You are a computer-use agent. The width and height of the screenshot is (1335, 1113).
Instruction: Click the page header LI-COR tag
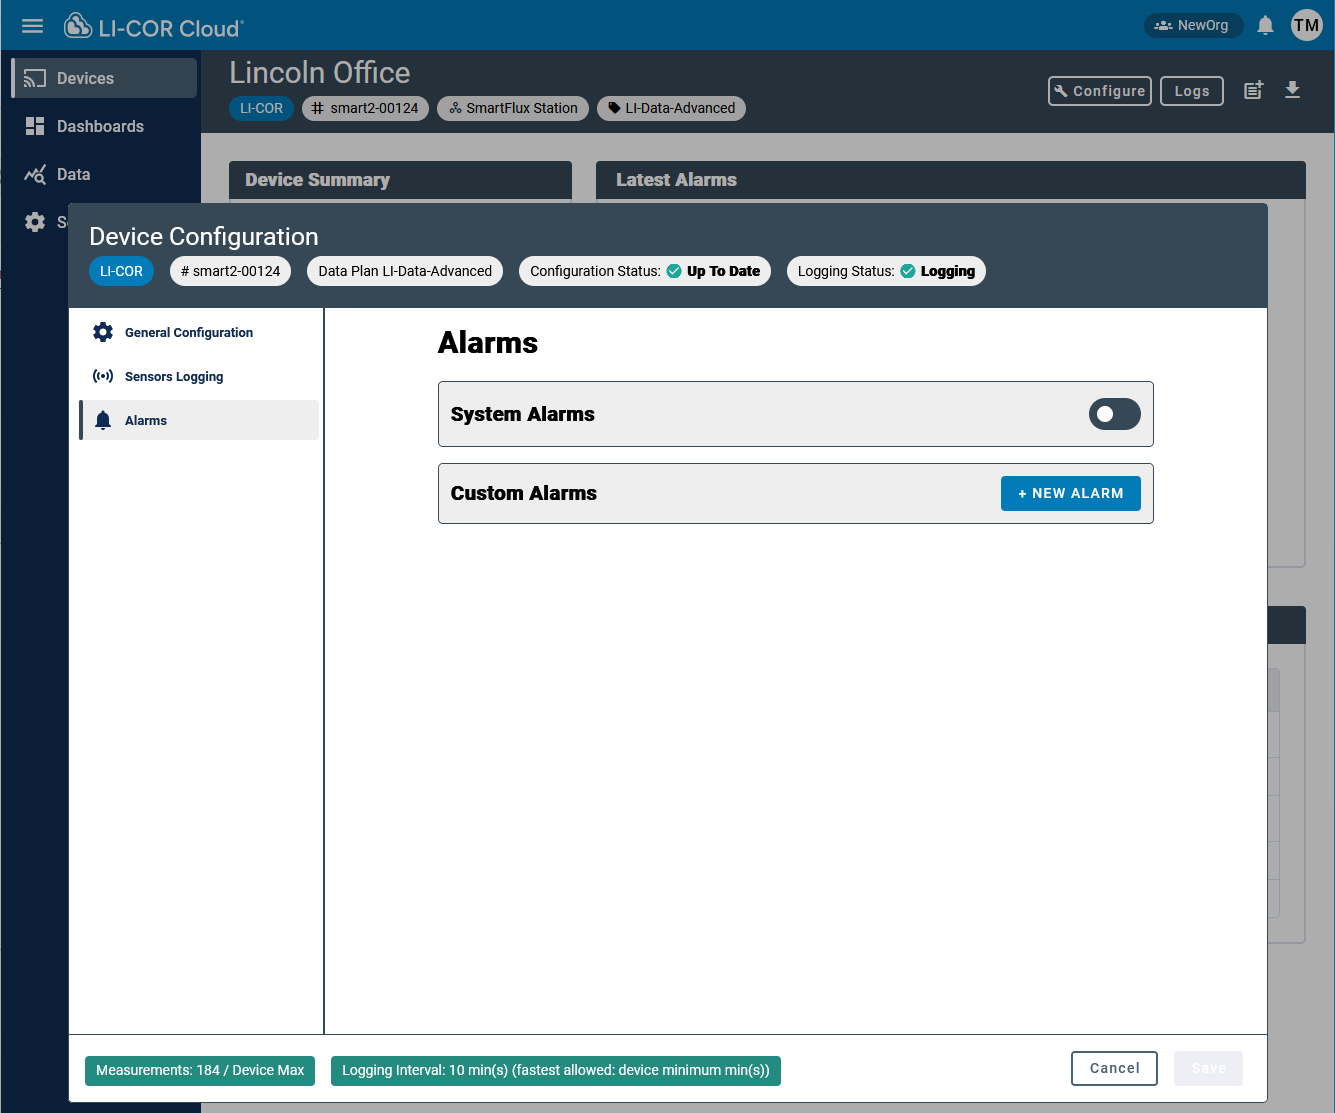261,108
